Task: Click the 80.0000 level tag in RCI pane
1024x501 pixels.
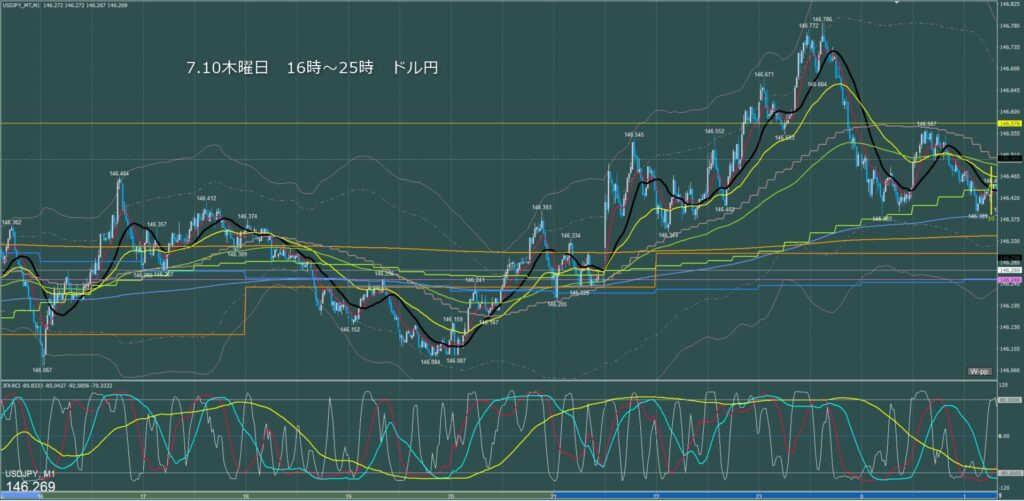Action: (1010, 400)
